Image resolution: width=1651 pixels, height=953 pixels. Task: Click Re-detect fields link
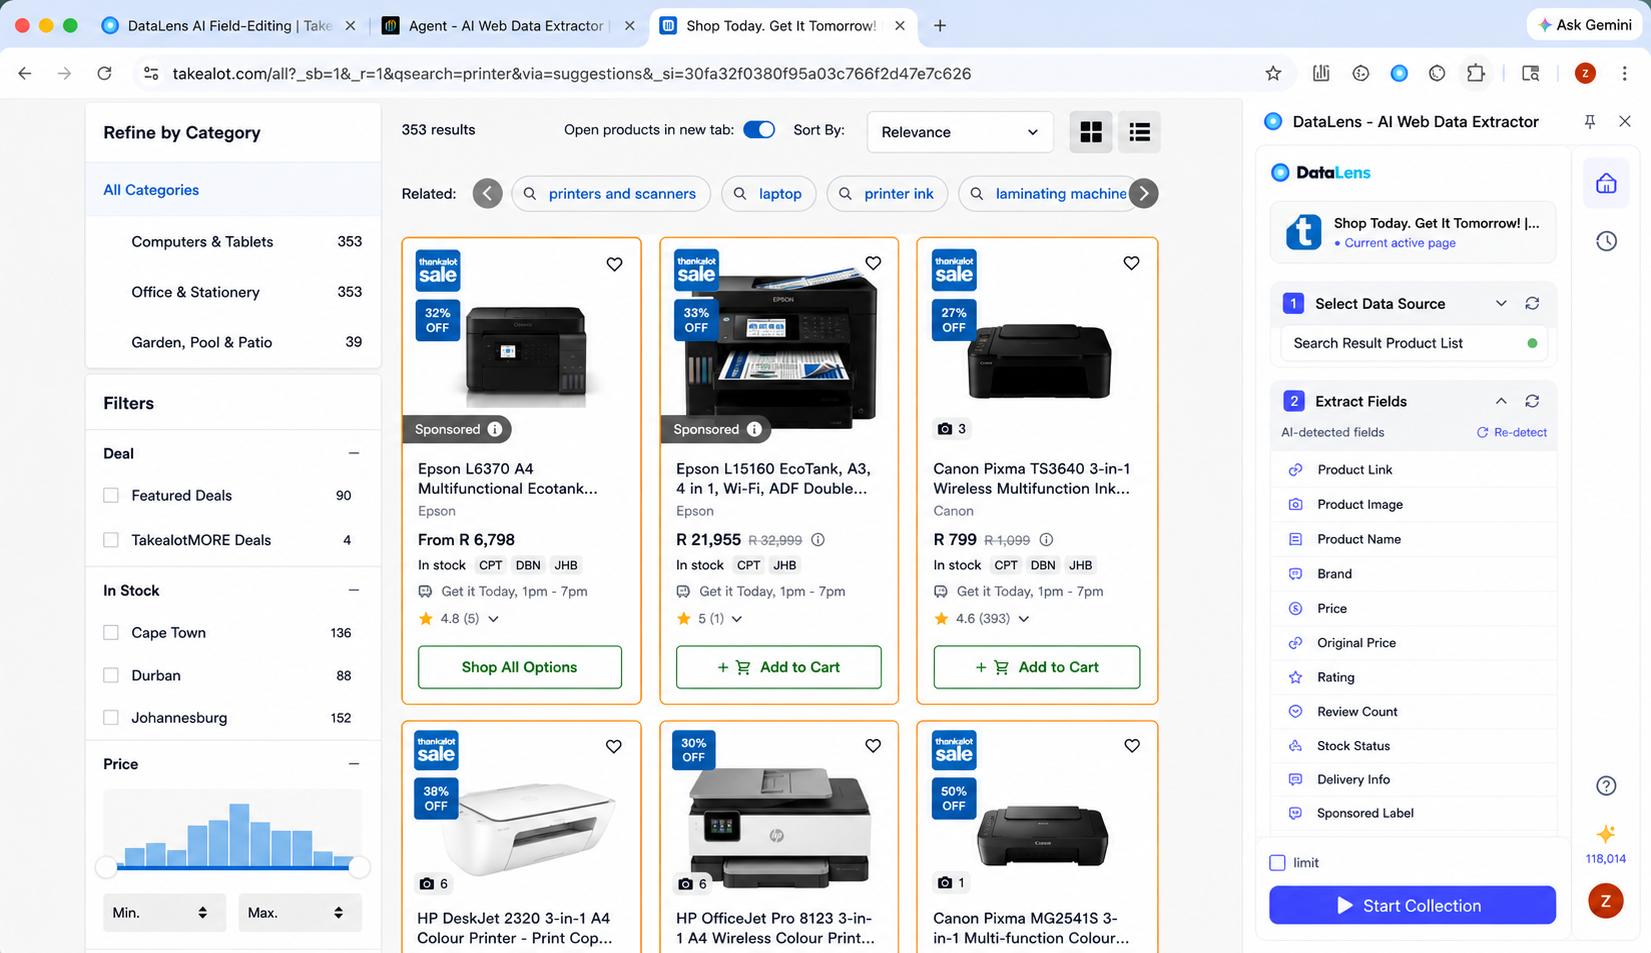tap(1512, 433)
